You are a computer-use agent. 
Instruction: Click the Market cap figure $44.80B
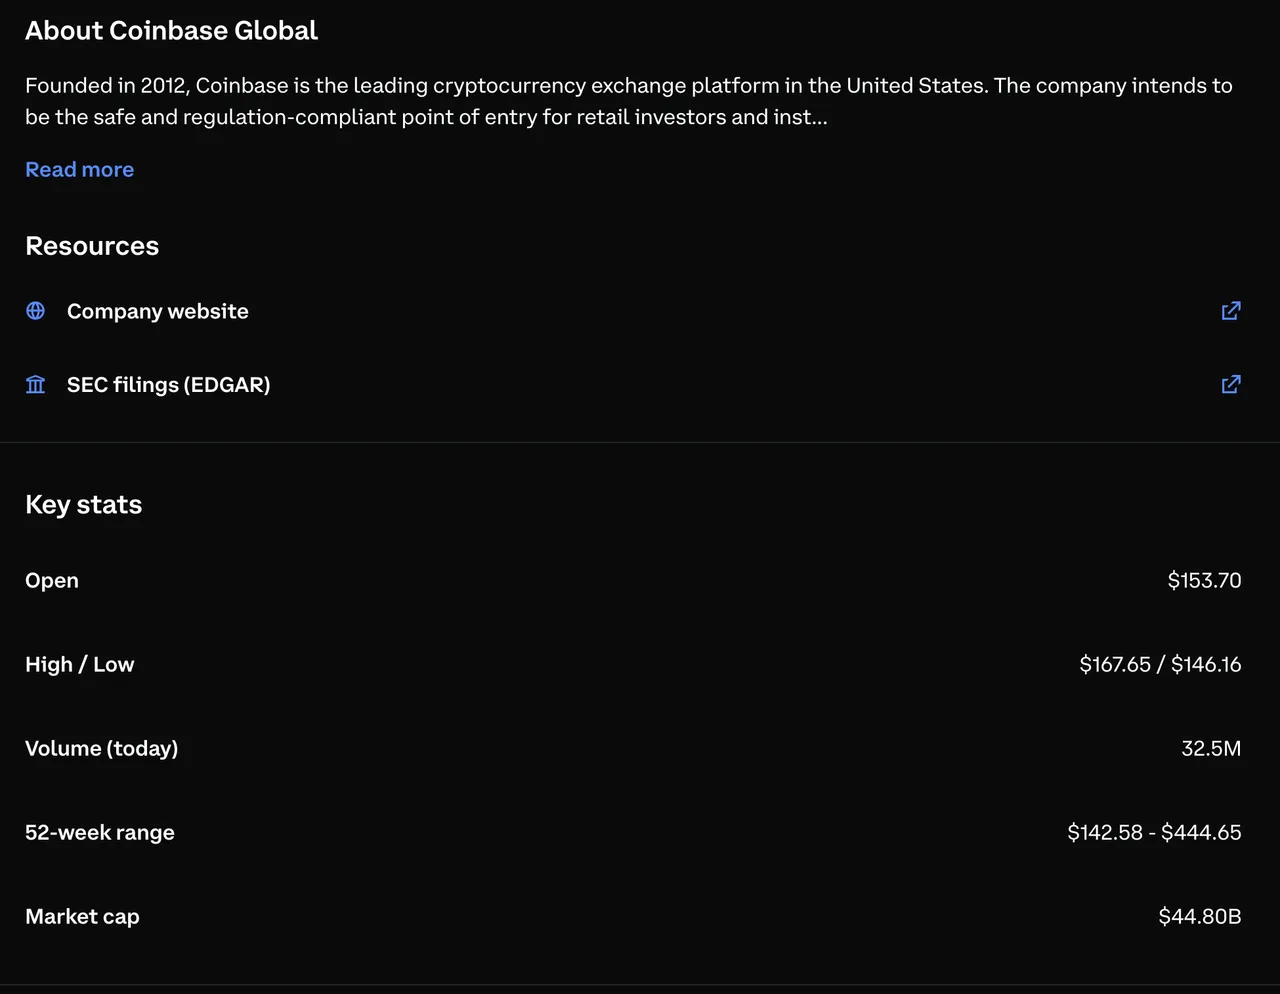[x=1199, y=916]
